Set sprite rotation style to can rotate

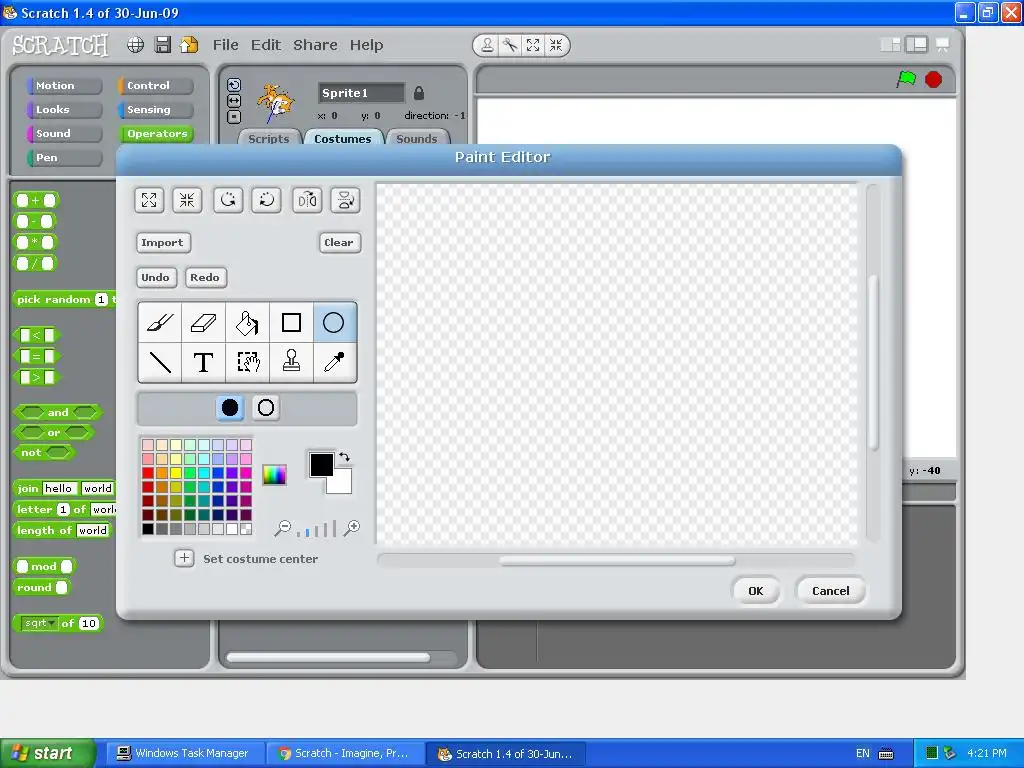point(234,85)
